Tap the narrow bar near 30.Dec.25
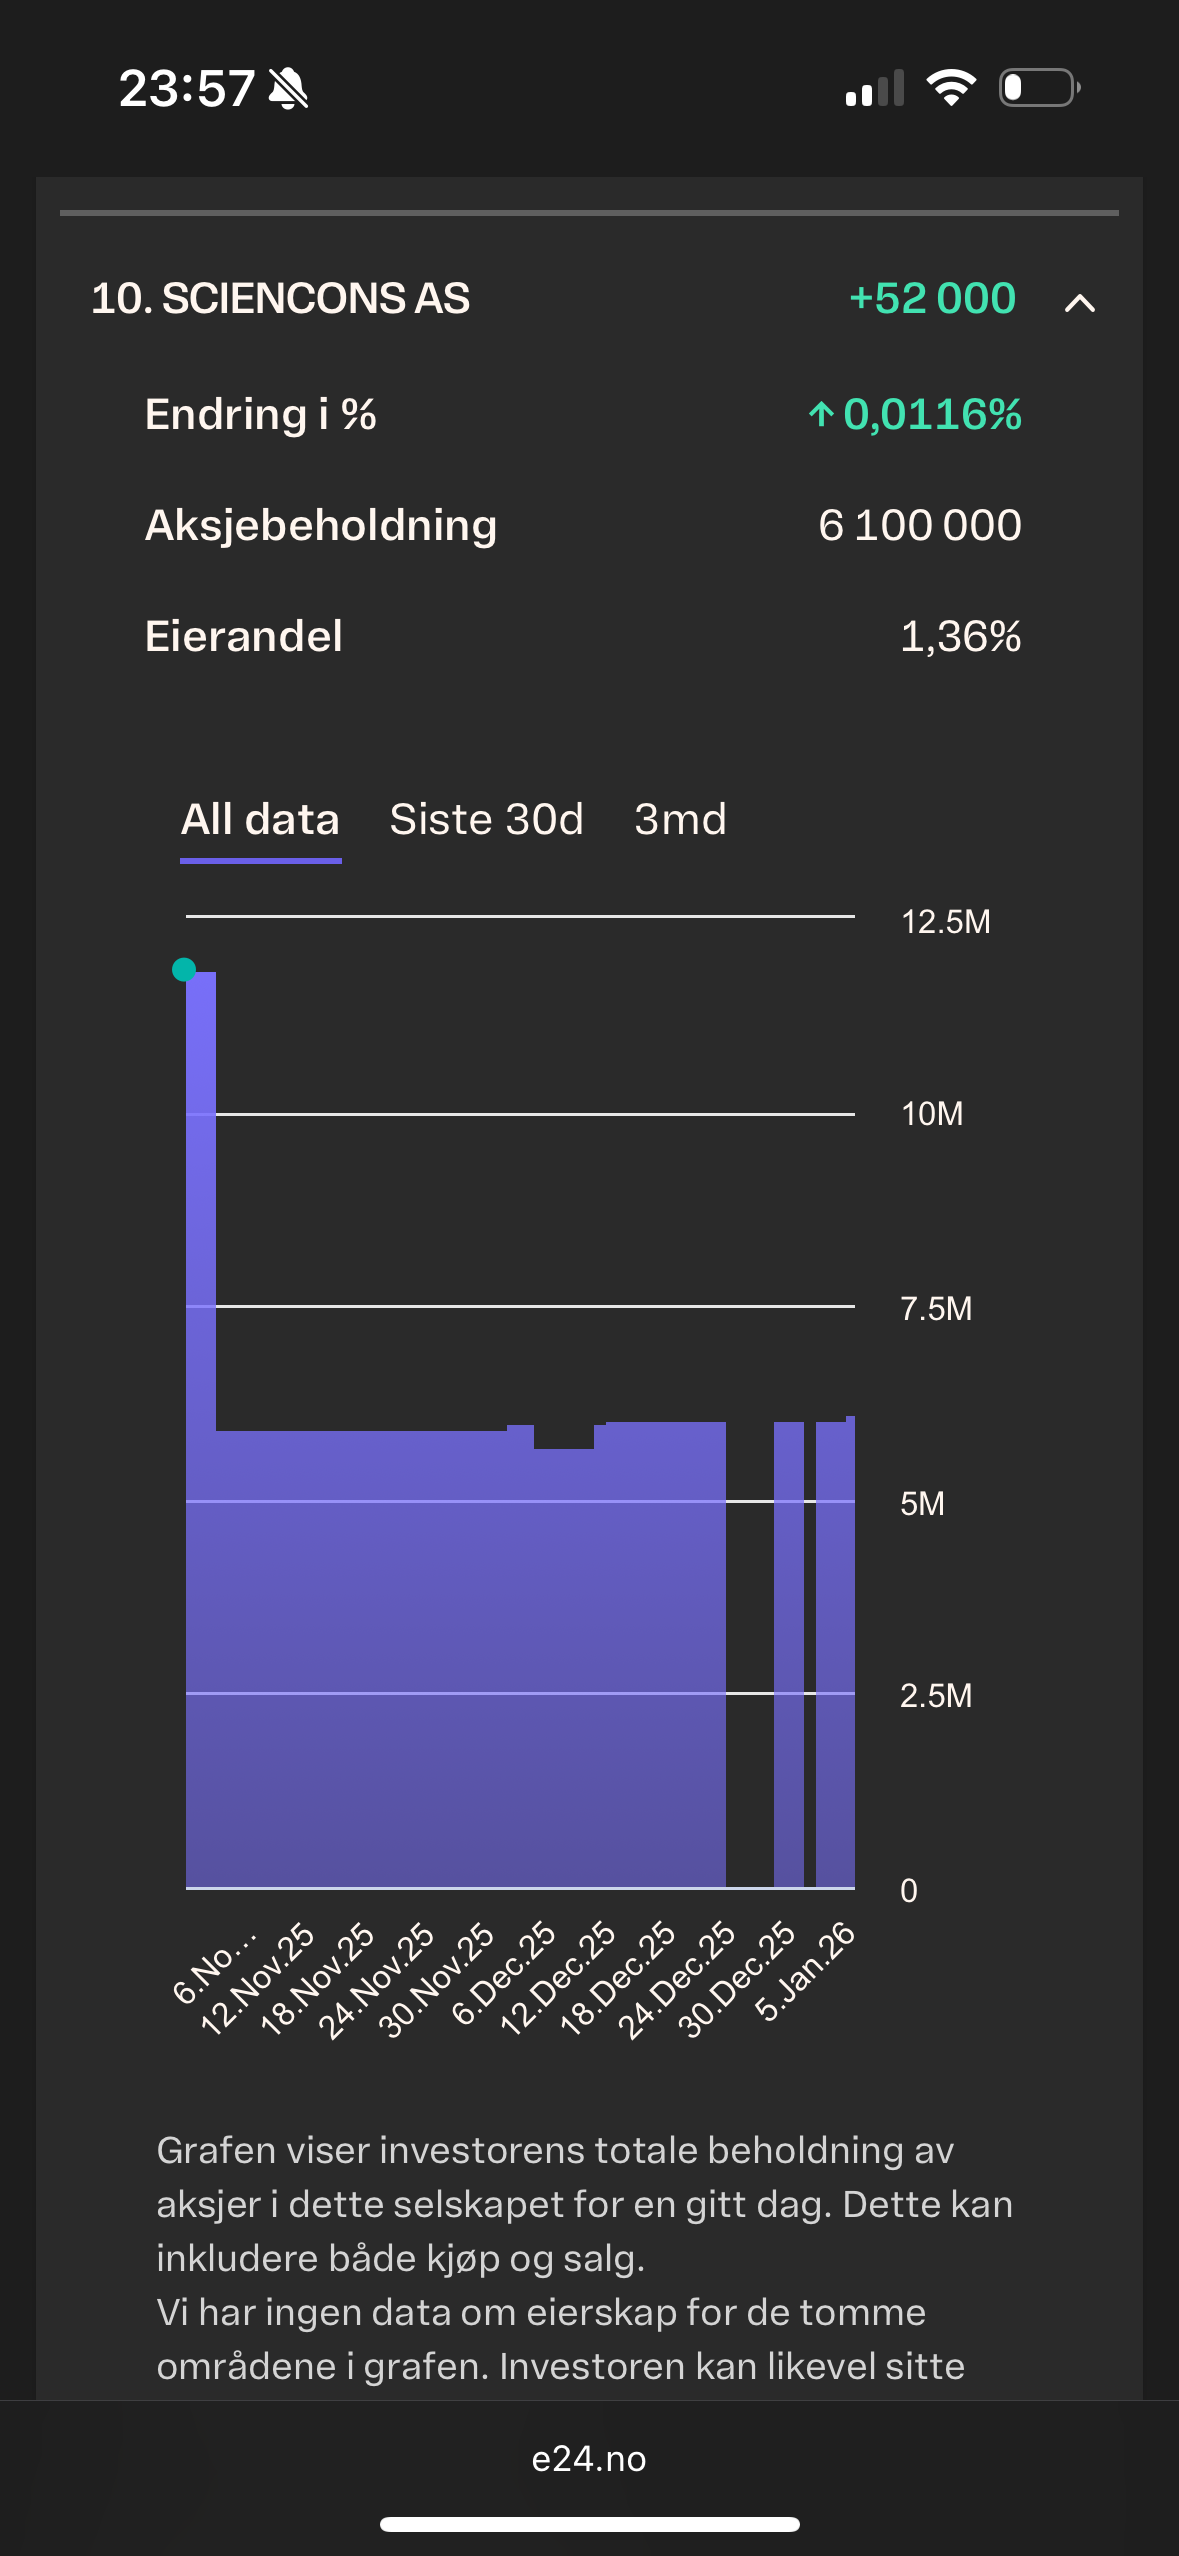The image size is (1179, 2556). (x=789, y=1650)
